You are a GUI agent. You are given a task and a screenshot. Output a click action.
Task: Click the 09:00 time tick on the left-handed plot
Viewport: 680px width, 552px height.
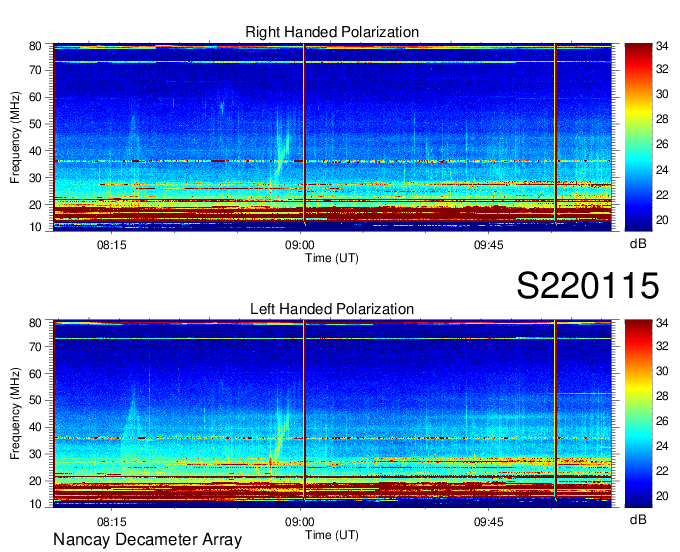300,522
